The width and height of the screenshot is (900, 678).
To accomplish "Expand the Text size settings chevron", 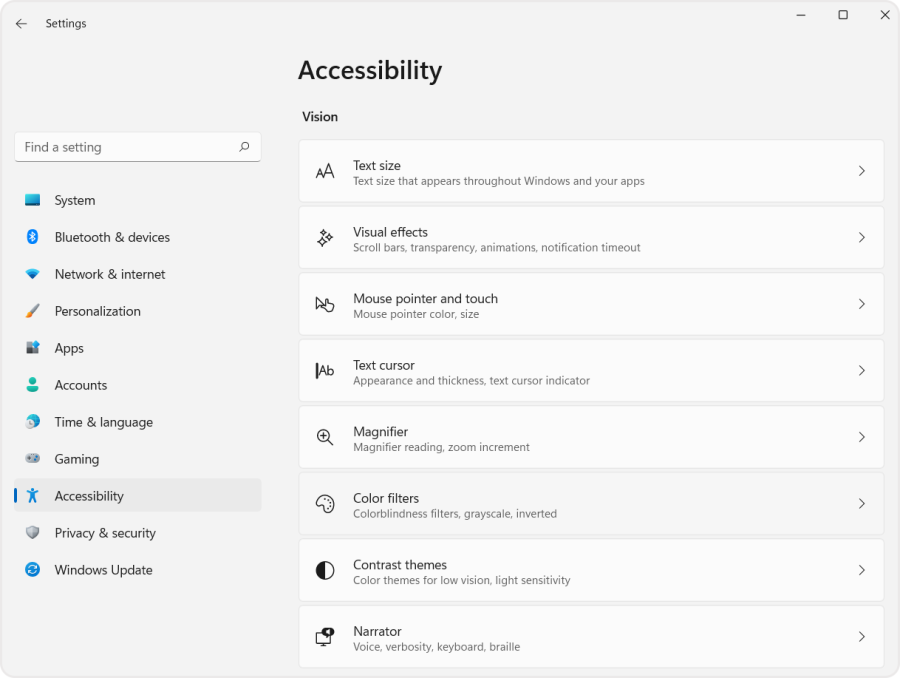I will [861, 170].
